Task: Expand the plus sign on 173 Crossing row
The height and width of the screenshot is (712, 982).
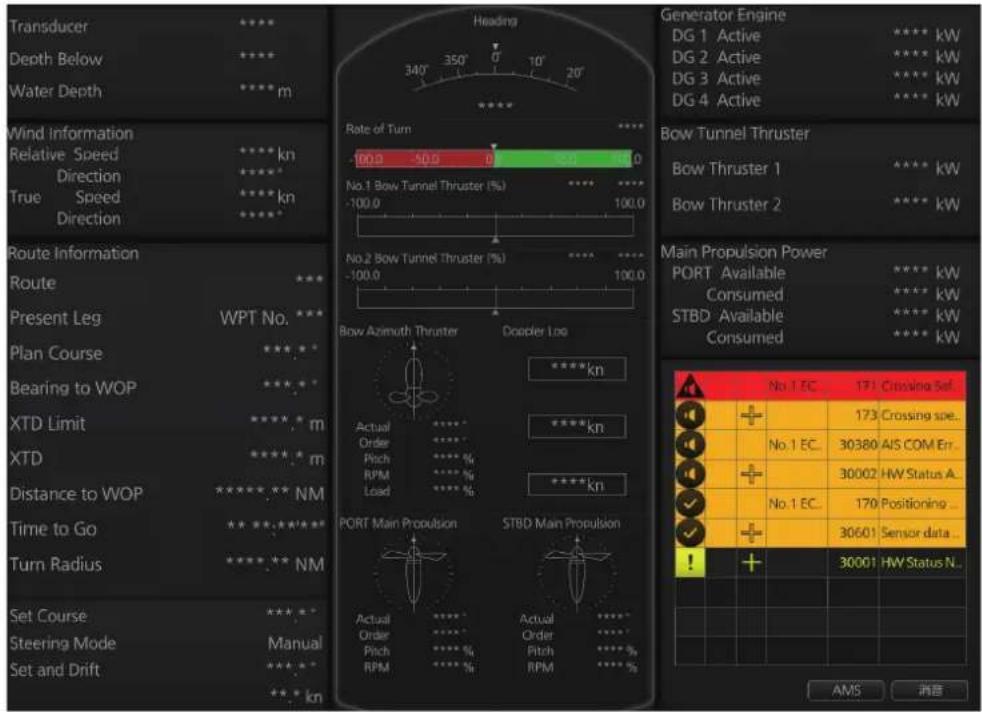Action: [751, 415]
